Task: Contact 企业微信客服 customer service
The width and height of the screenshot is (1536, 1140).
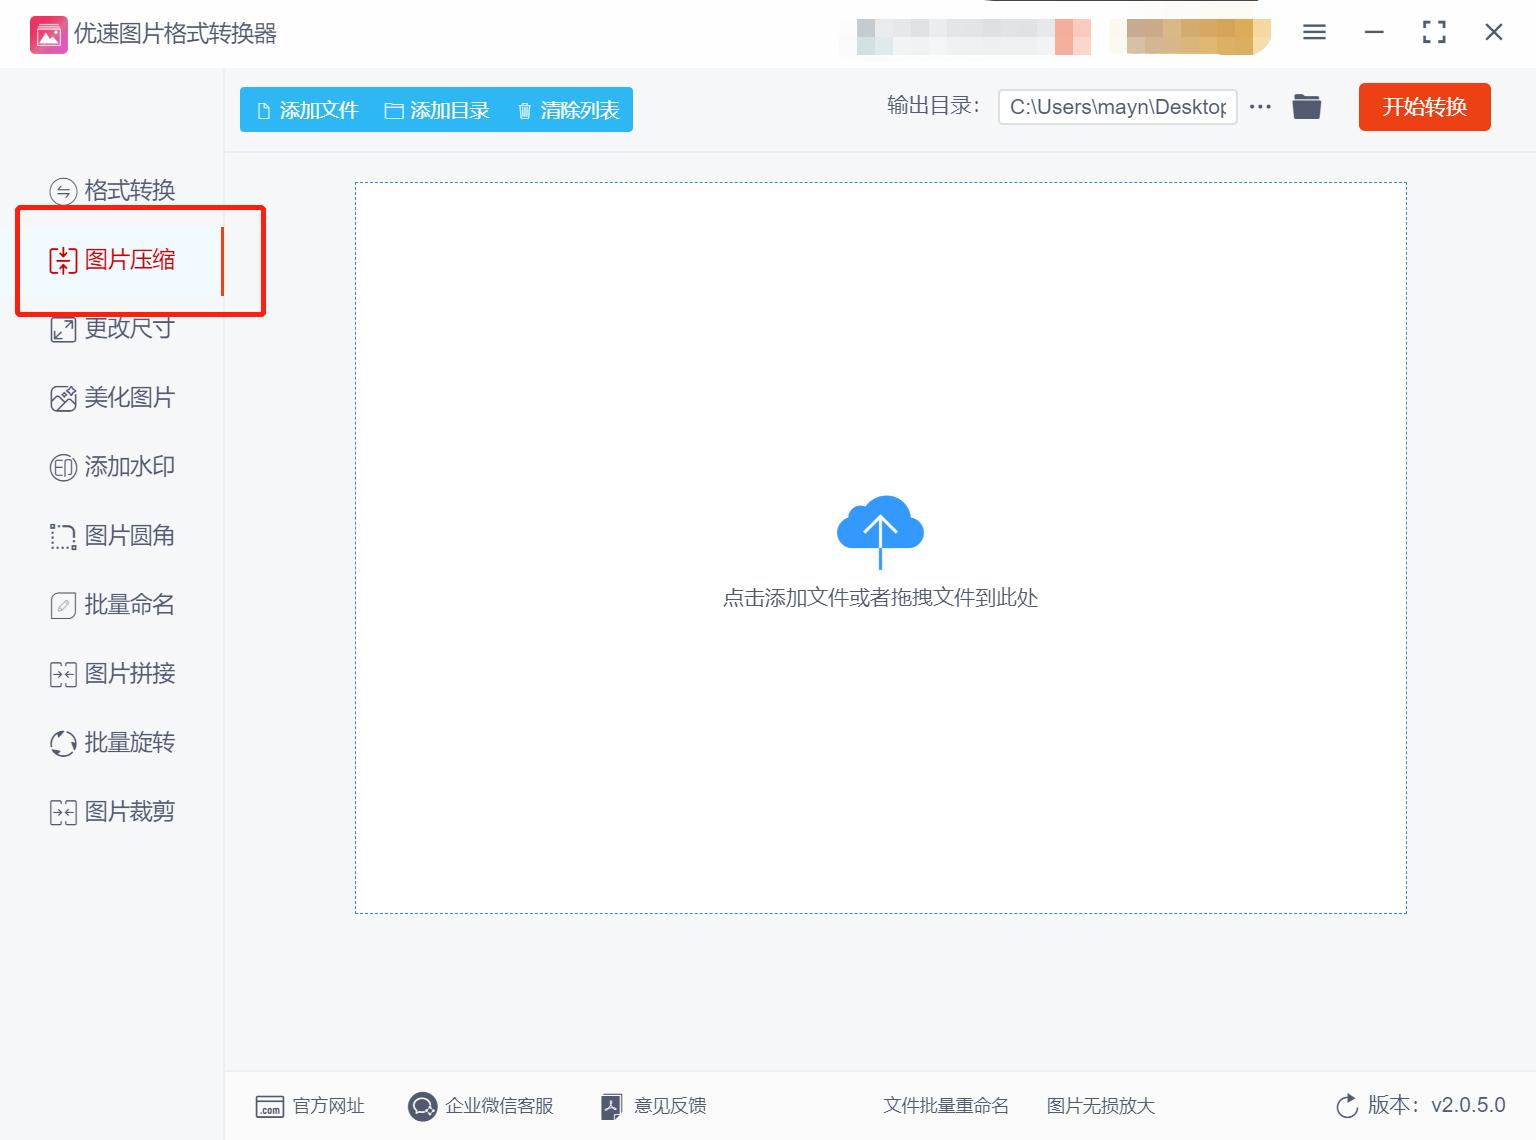Action: (481, 1106)
